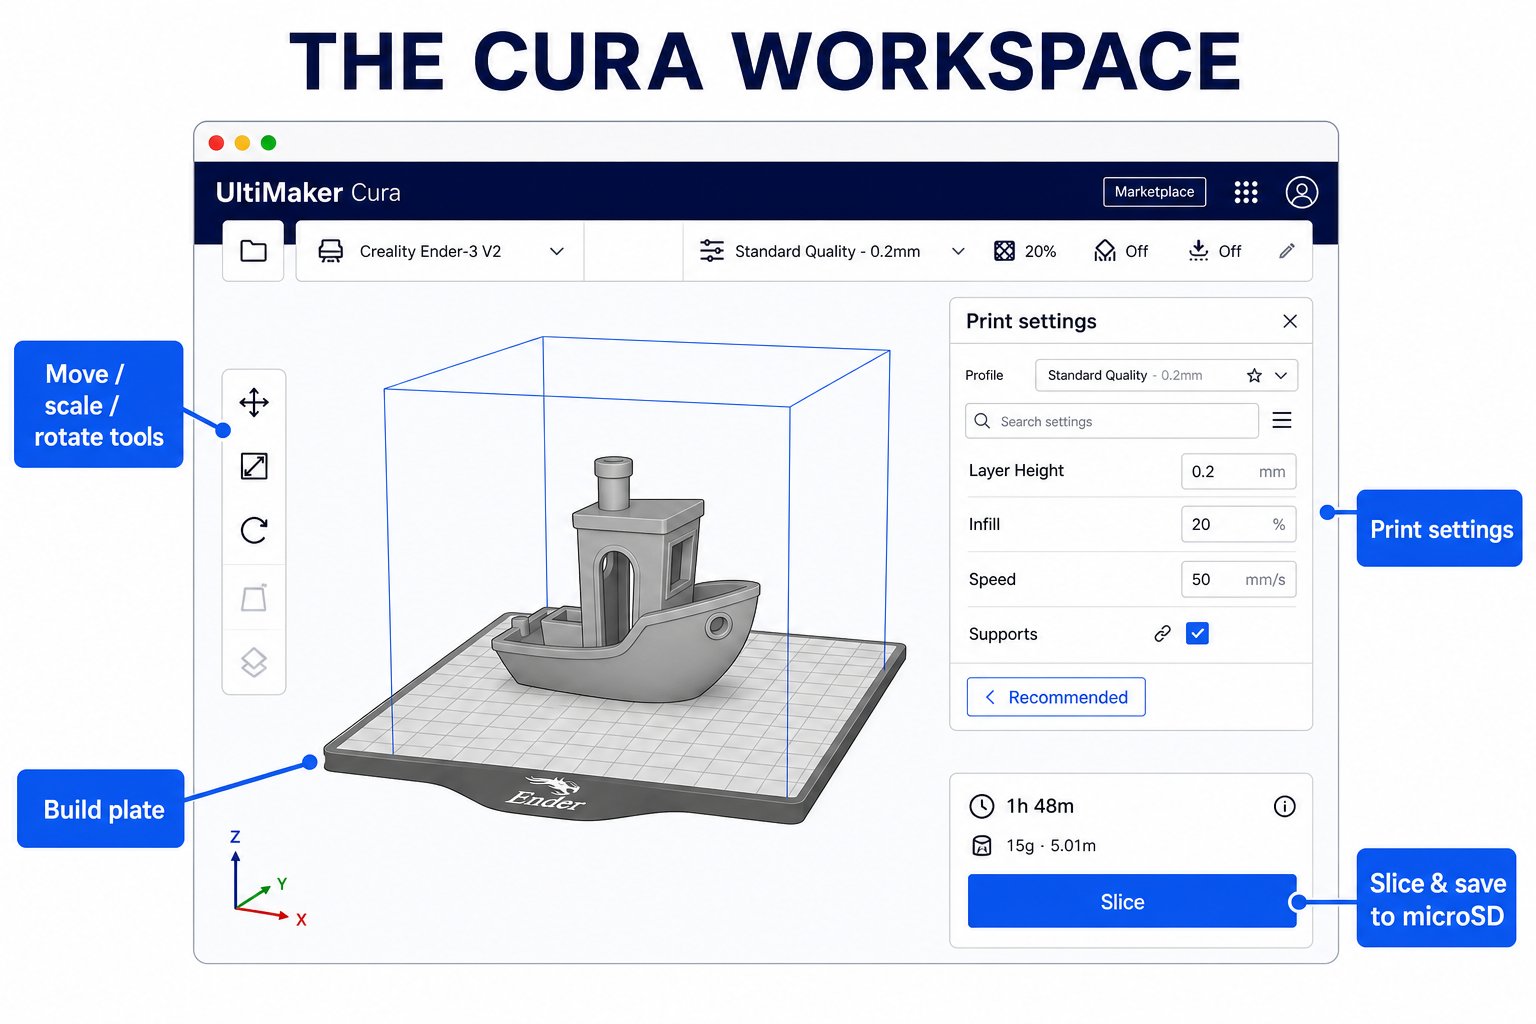The height and width of the screenshot is (1024, 1536).
Task: Click the '15g · 5.01m' material text
Action: click(1051, 846)
